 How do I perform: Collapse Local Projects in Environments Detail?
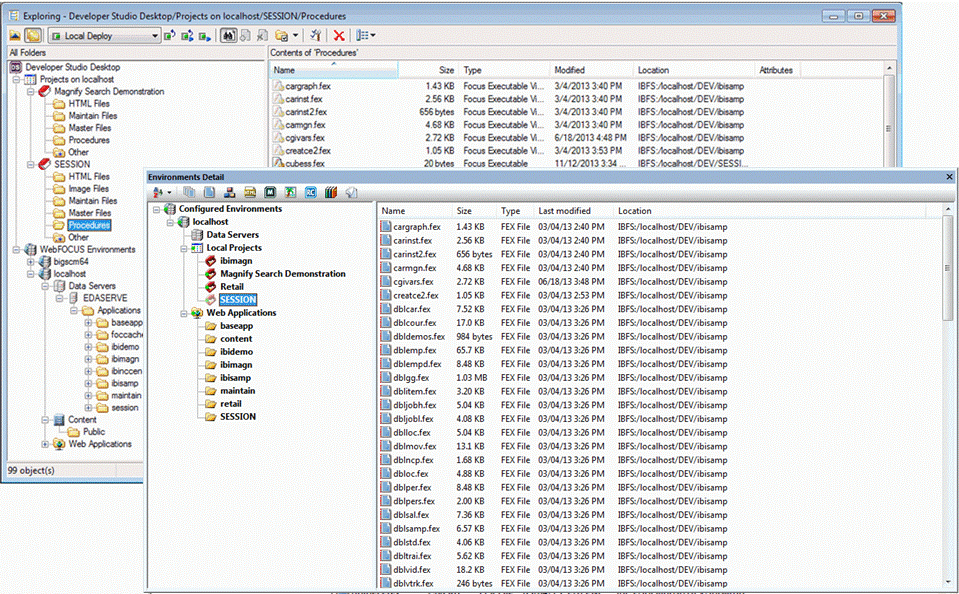tap(184, 248)
